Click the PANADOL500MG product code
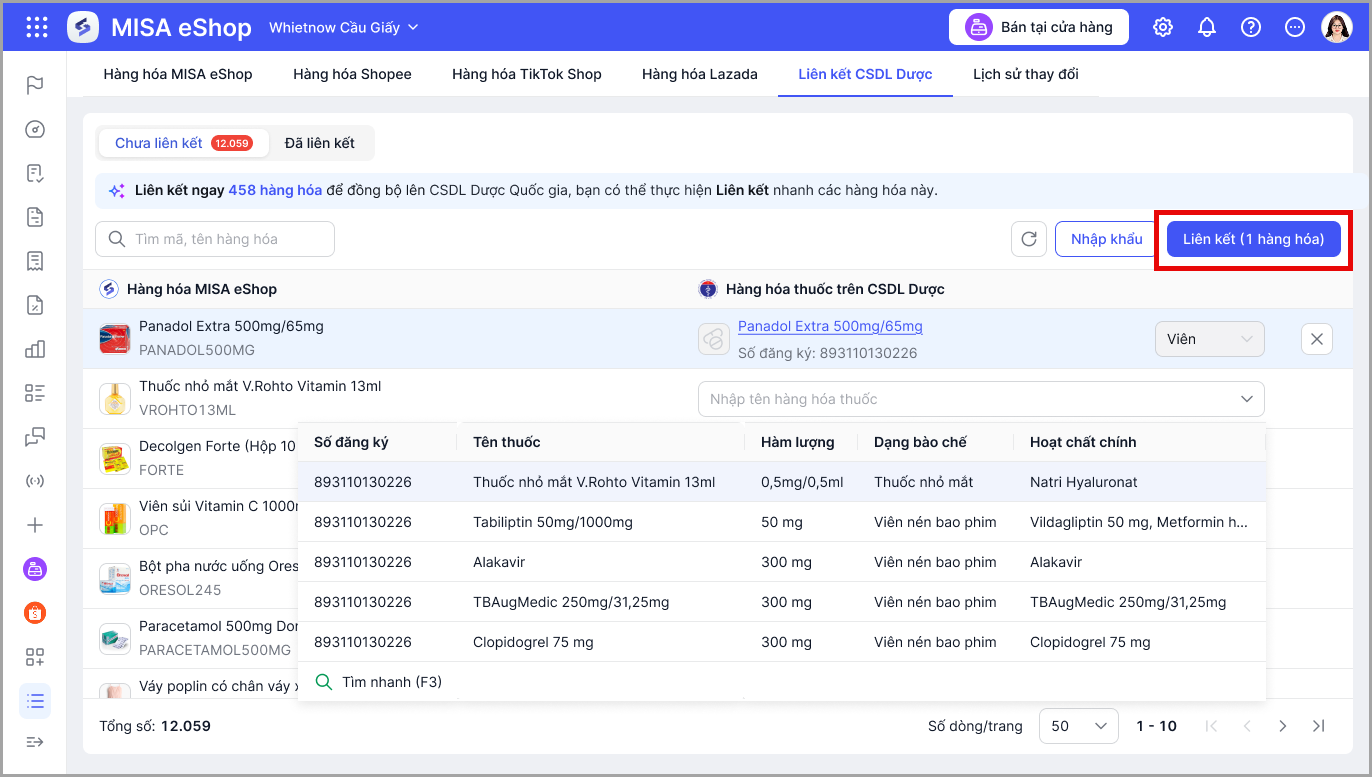The width and height of the screenshot is (1372, 777). [x=197, y=350]
